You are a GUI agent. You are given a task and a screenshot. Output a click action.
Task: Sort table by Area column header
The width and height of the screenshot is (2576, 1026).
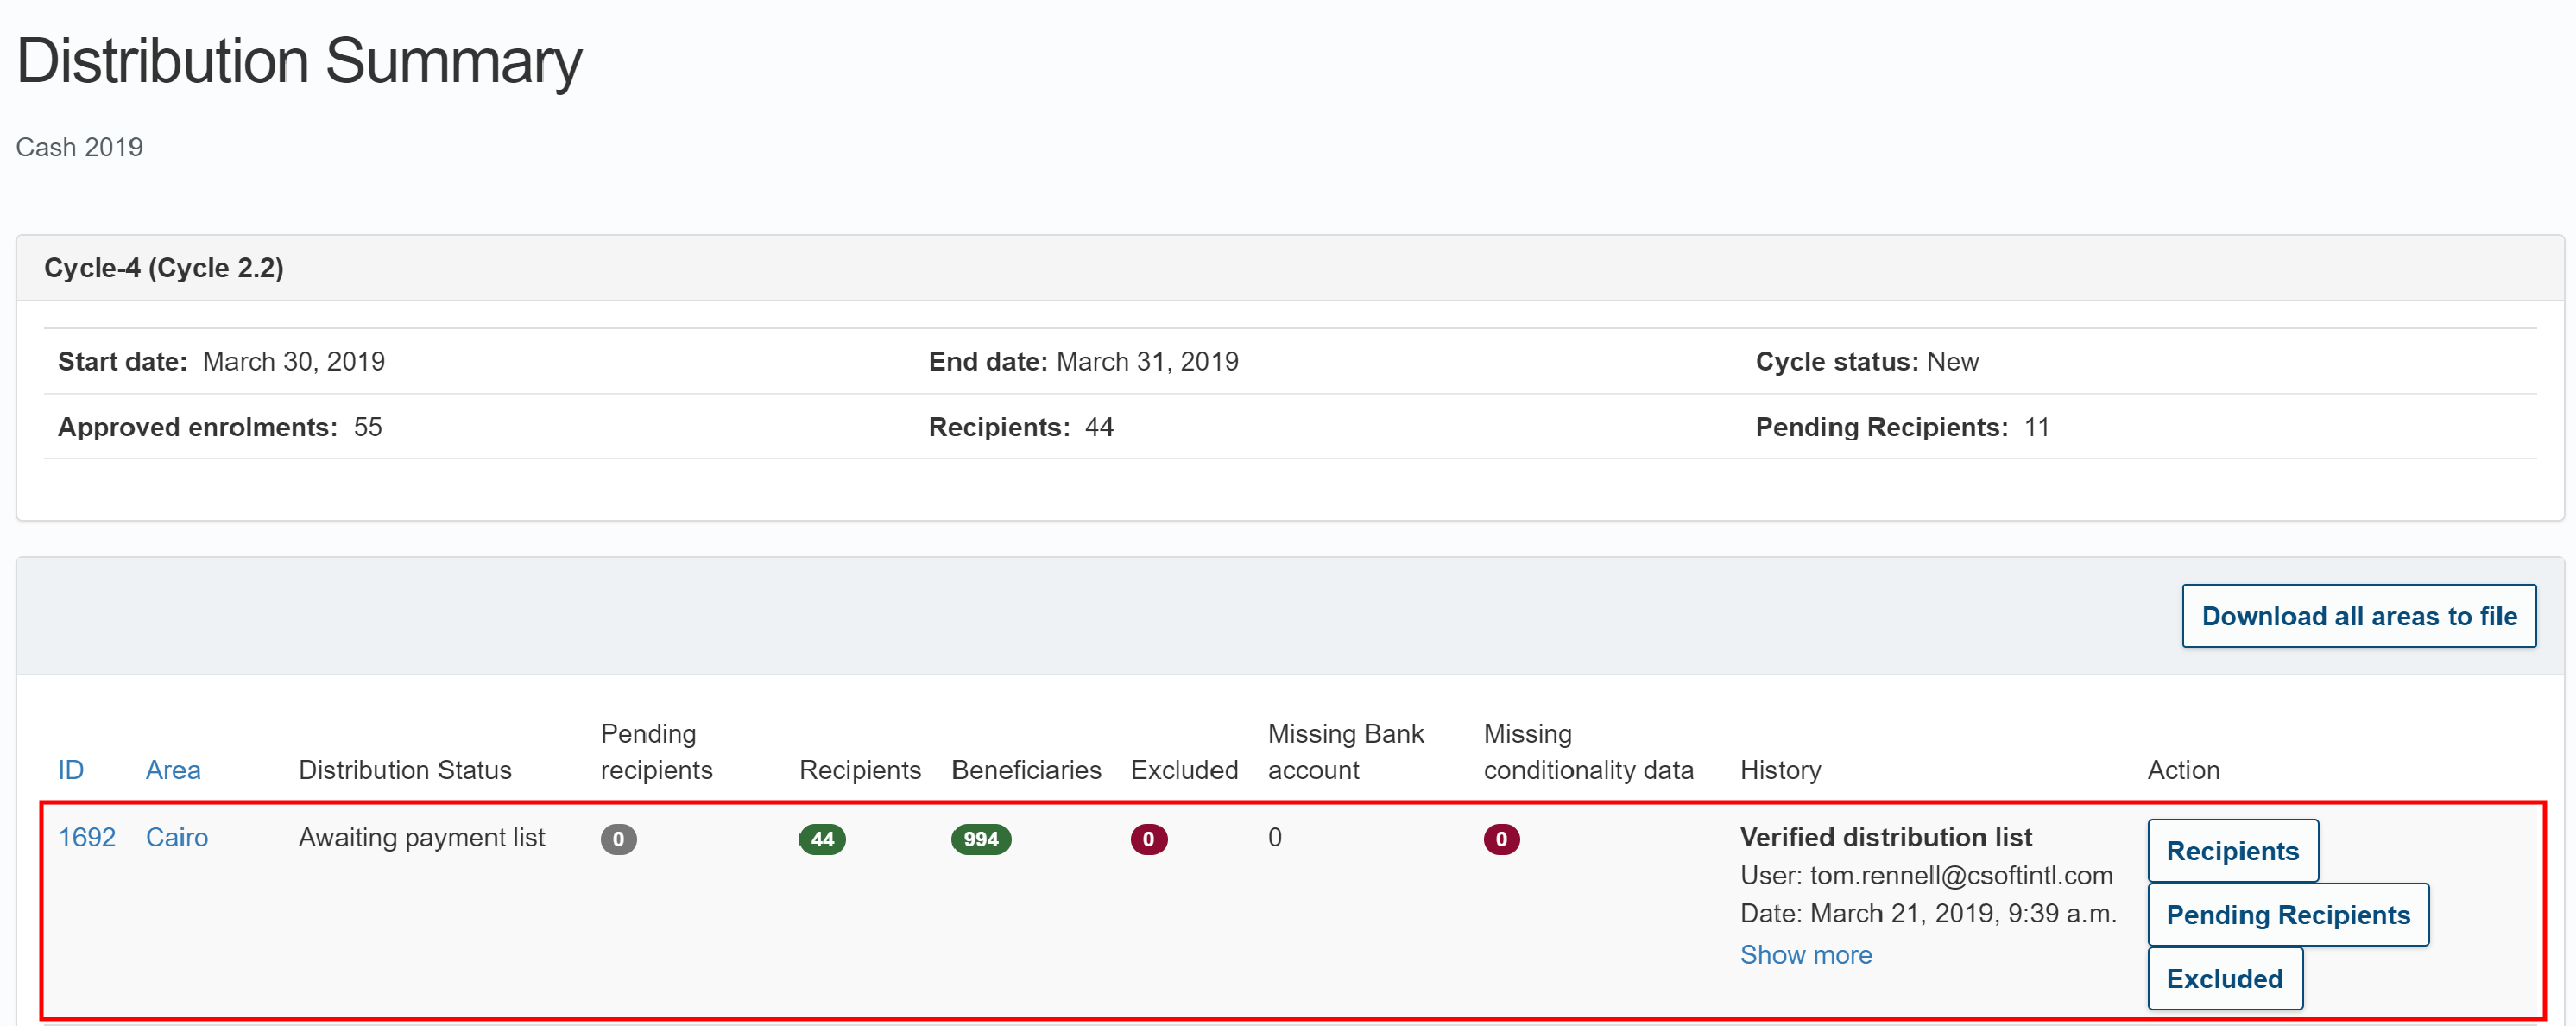point(173,770)
